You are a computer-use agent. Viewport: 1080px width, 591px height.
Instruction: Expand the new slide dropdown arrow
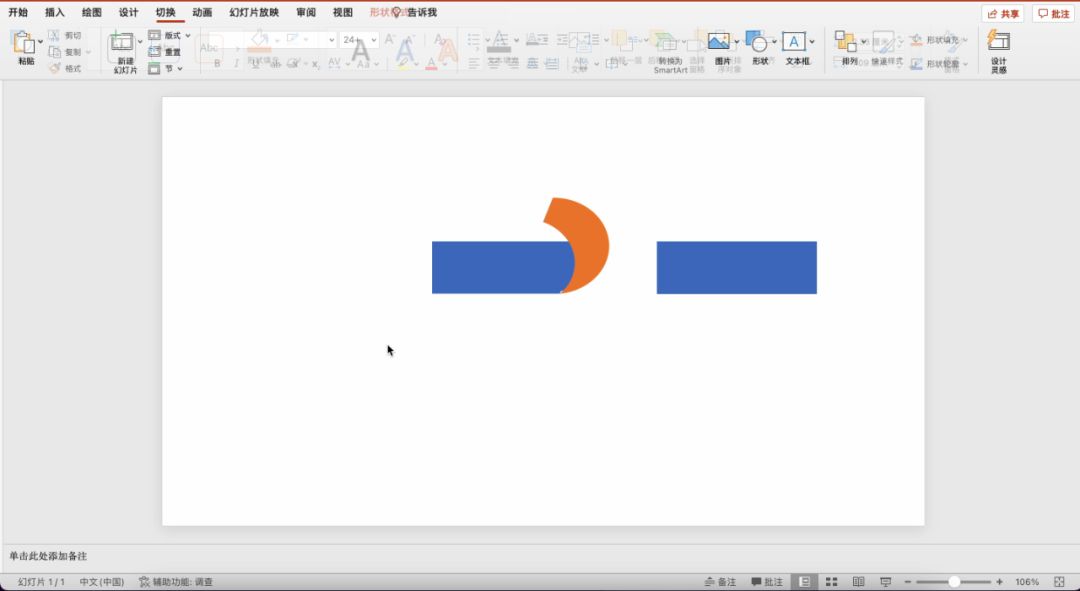click(x=140, y=43)
